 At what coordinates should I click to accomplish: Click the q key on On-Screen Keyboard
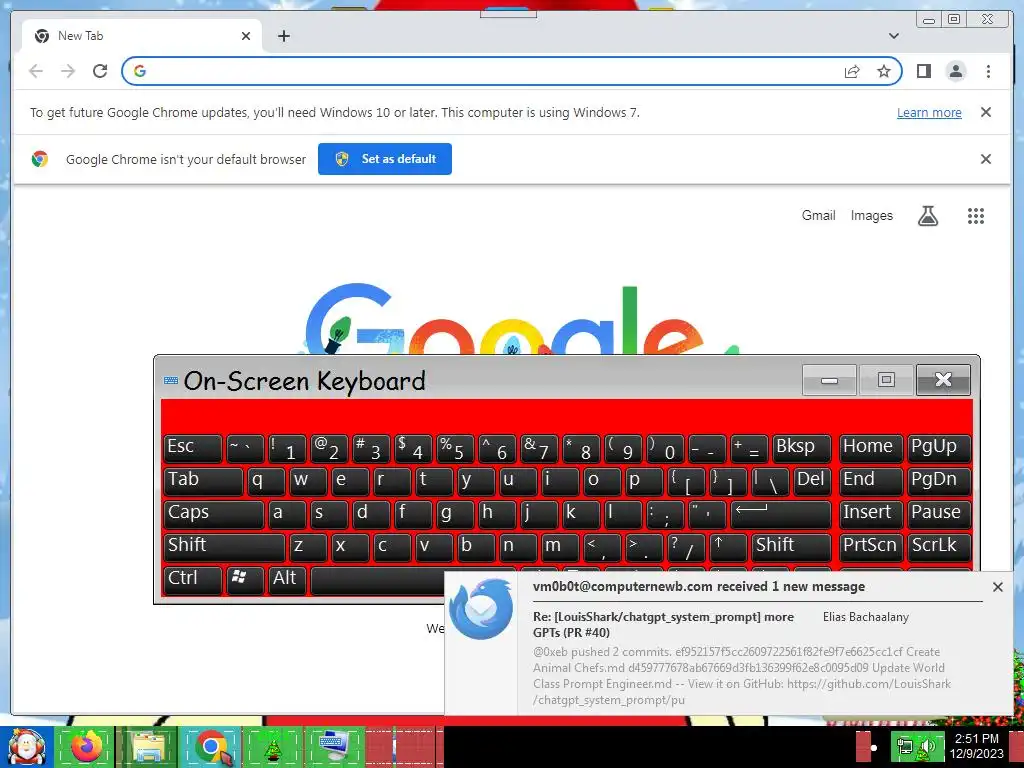tap(266, 481)
